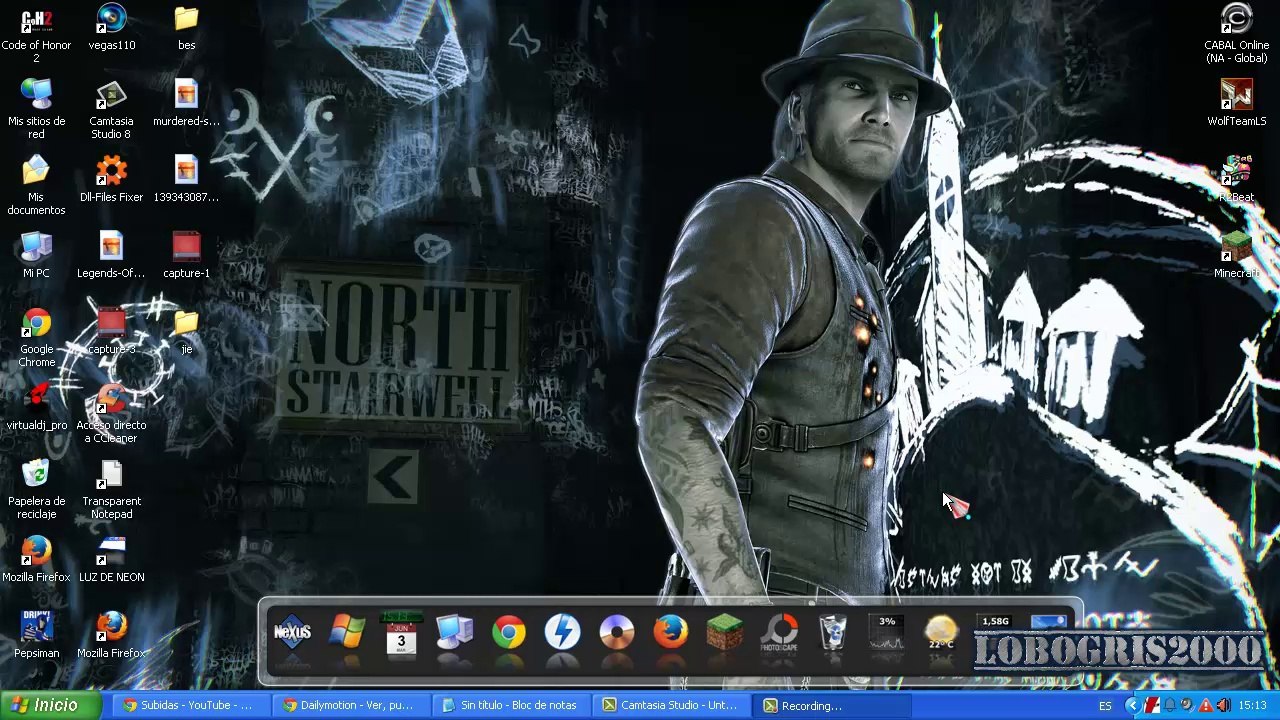1280x720 pixels.
Task: Launch Chrome from the Nexus dock
Action: click(509, 632)
